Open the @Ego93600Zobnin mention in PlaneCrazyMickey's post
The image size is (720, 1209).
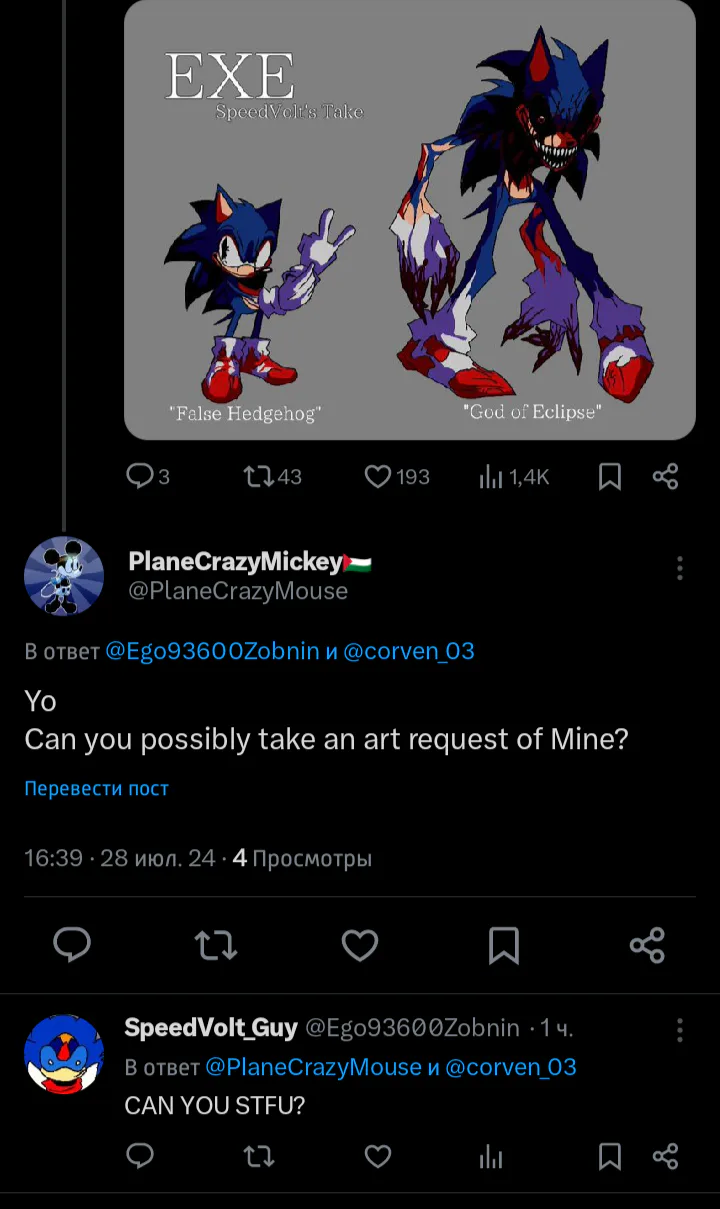coord(213,652)
